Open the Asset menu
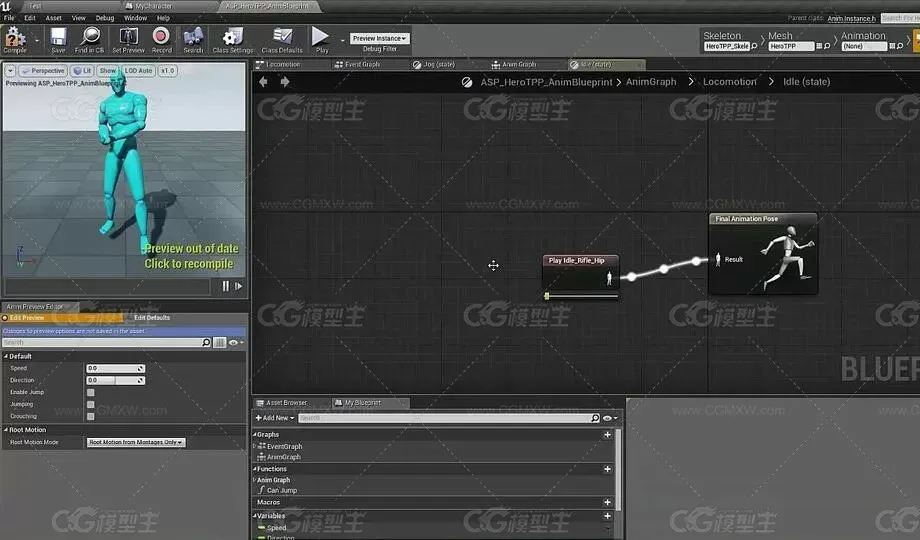This screenshot has height=540, width=920. point(53,18)
